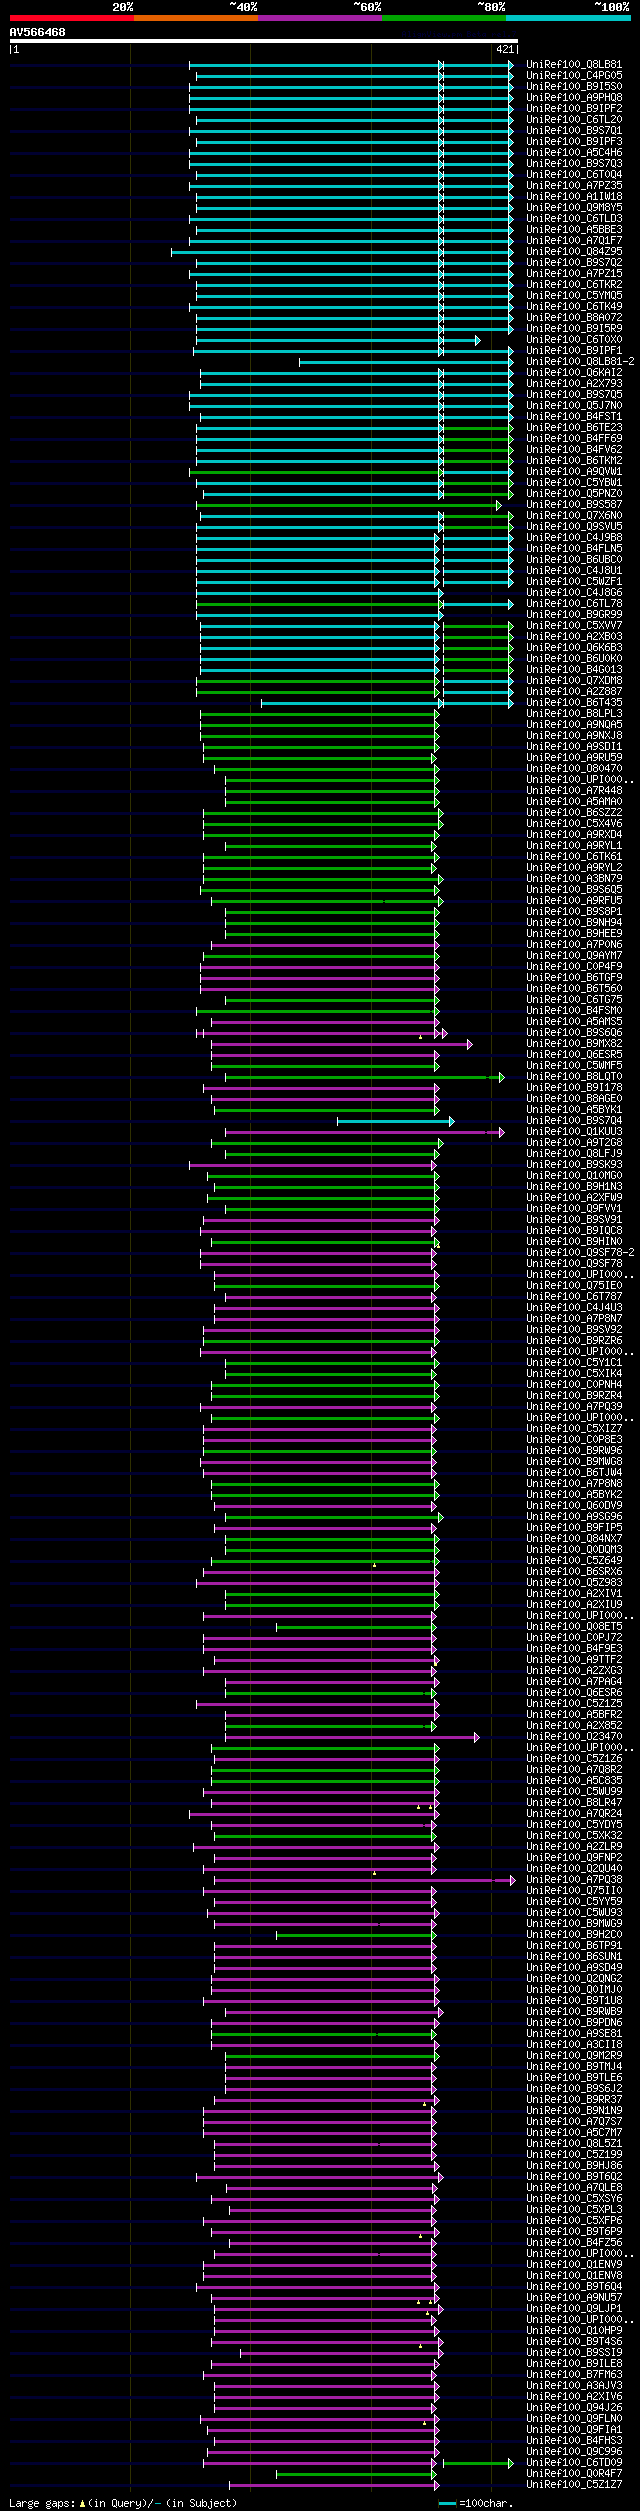640x2511 pixels.
Task: Click the red ~20% identity legend bar
Action: pyautogui.click(x=72, y=18)
